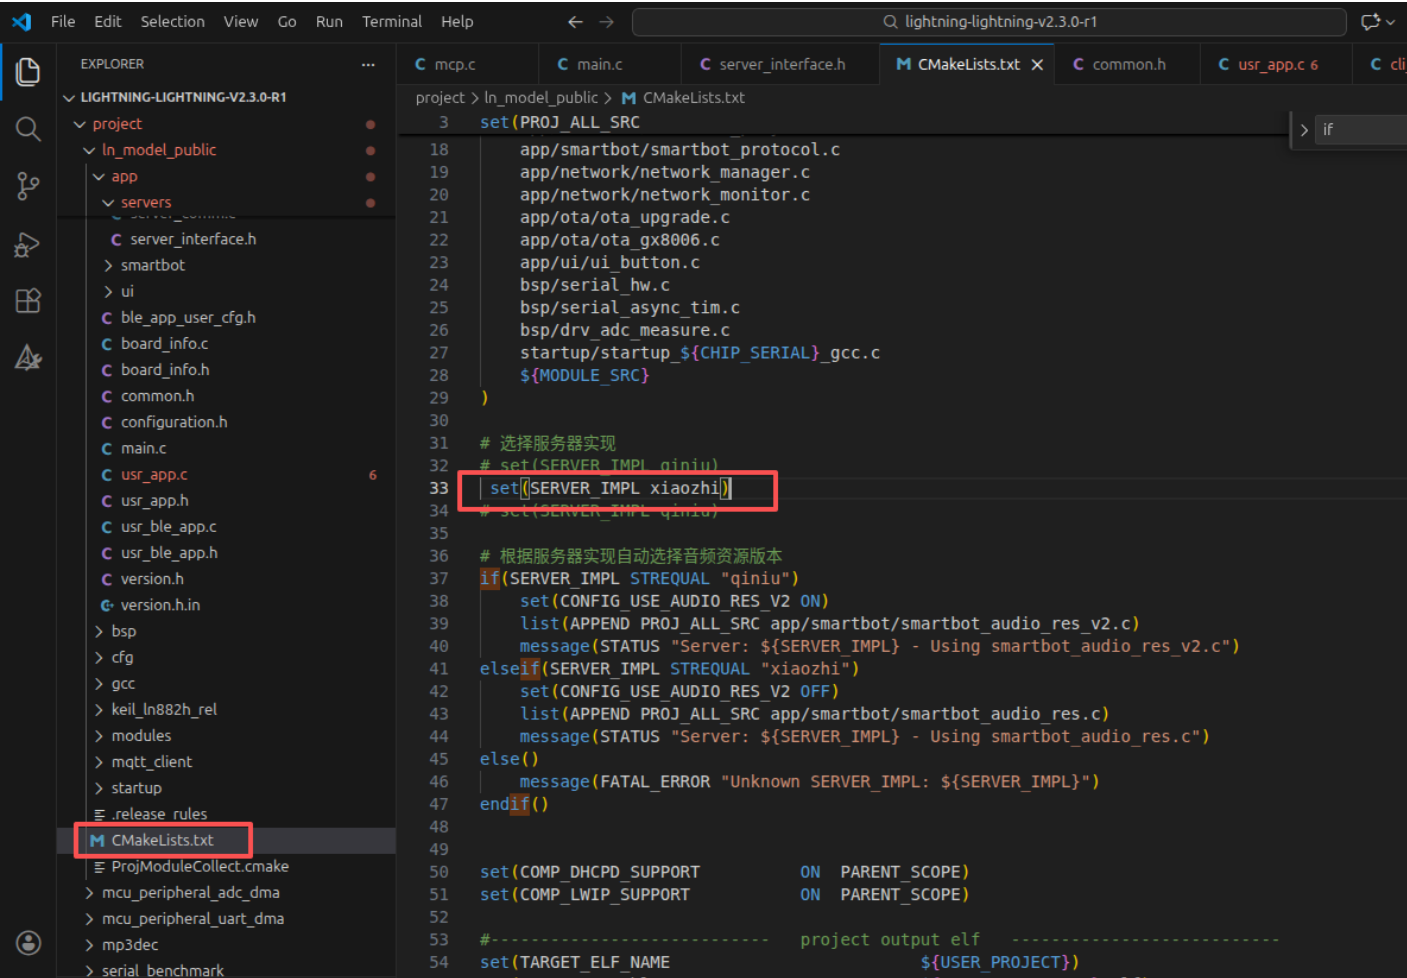Click line 33 set(SERVER_IMPL xiaozhi) code
Screen dimensions: 1407x978
pos(610,488)
